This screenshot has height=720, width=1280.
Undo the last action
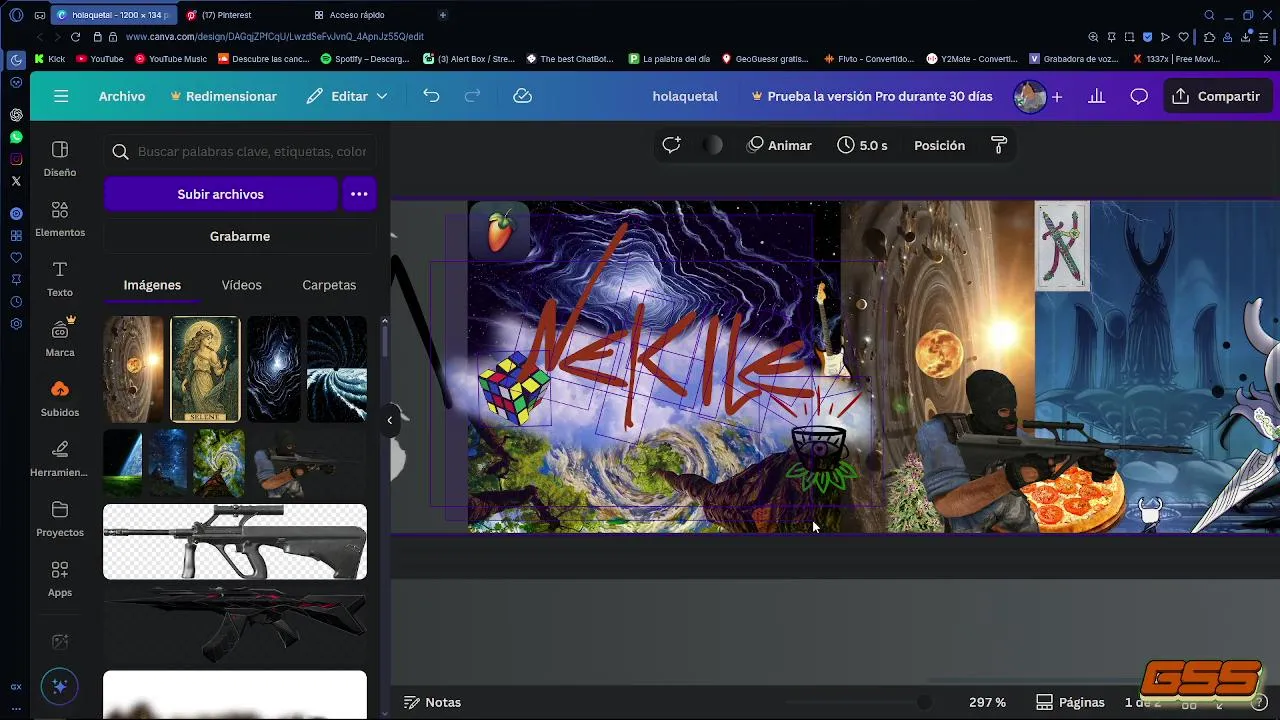coord(431,96)
